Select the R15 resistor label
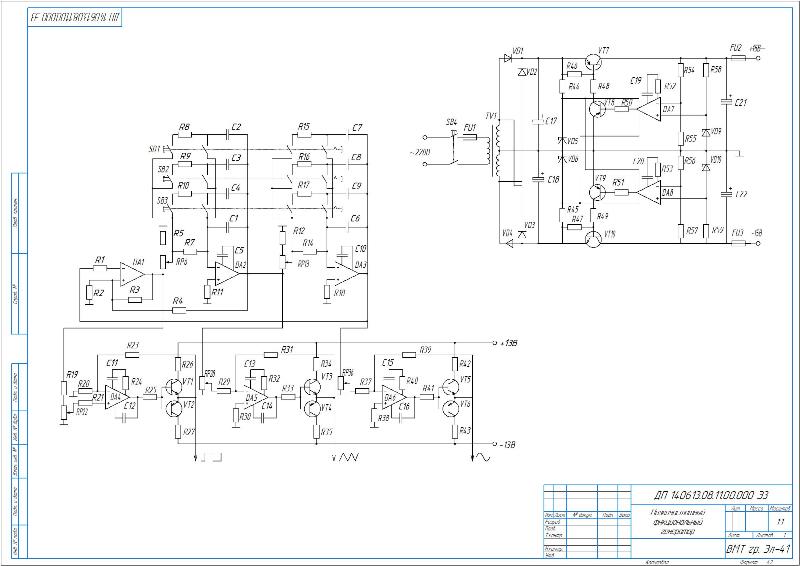 coord(304,127)
